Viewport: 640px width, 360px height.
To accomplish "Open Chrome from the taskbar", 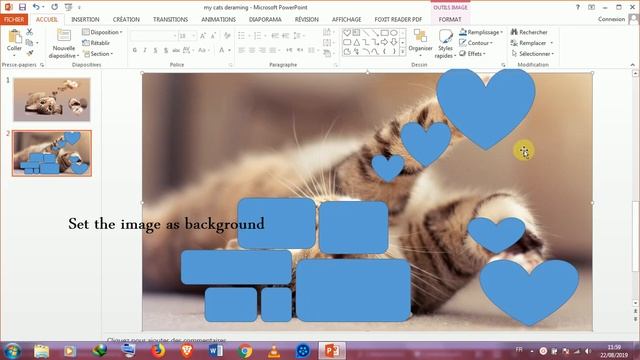I will tap(245, 351).
